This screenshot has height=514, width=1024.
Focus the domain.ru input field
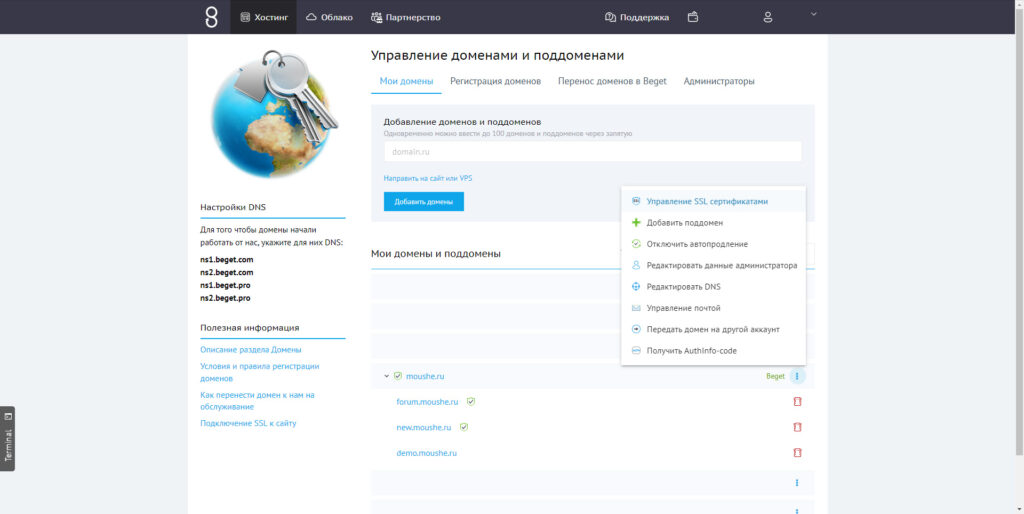[x=593, y=152]
